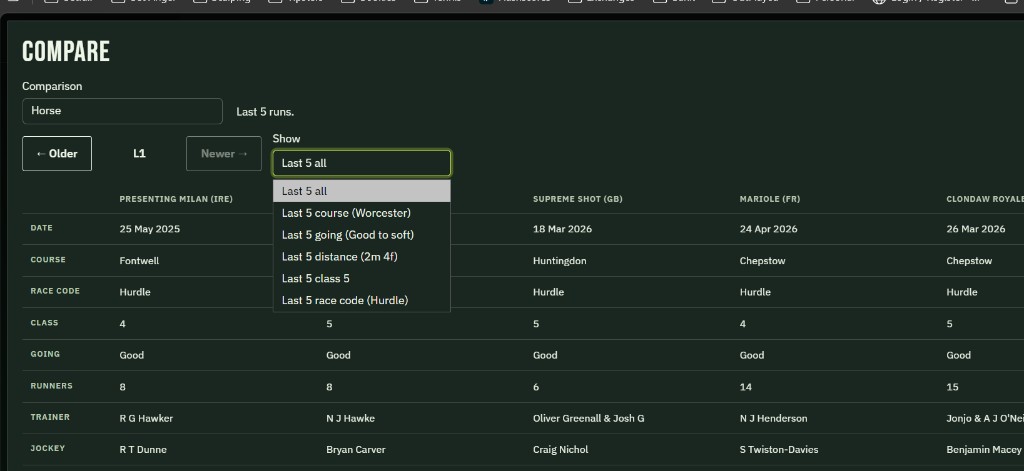The width and height of the screenshot is (1024, 471).
Task: Click the date 18 Mar 2026
Action: (x=562, y=229)
